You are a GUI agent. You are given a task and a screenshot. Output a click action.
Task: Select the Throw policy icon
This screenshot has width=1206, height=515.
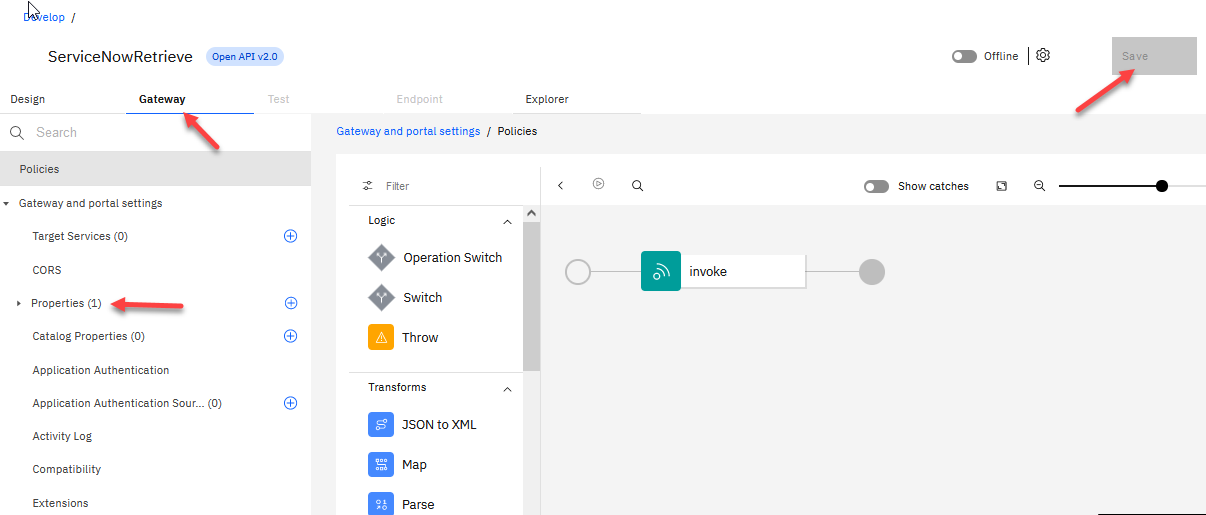pyautogui.click(x=381, y=338)
